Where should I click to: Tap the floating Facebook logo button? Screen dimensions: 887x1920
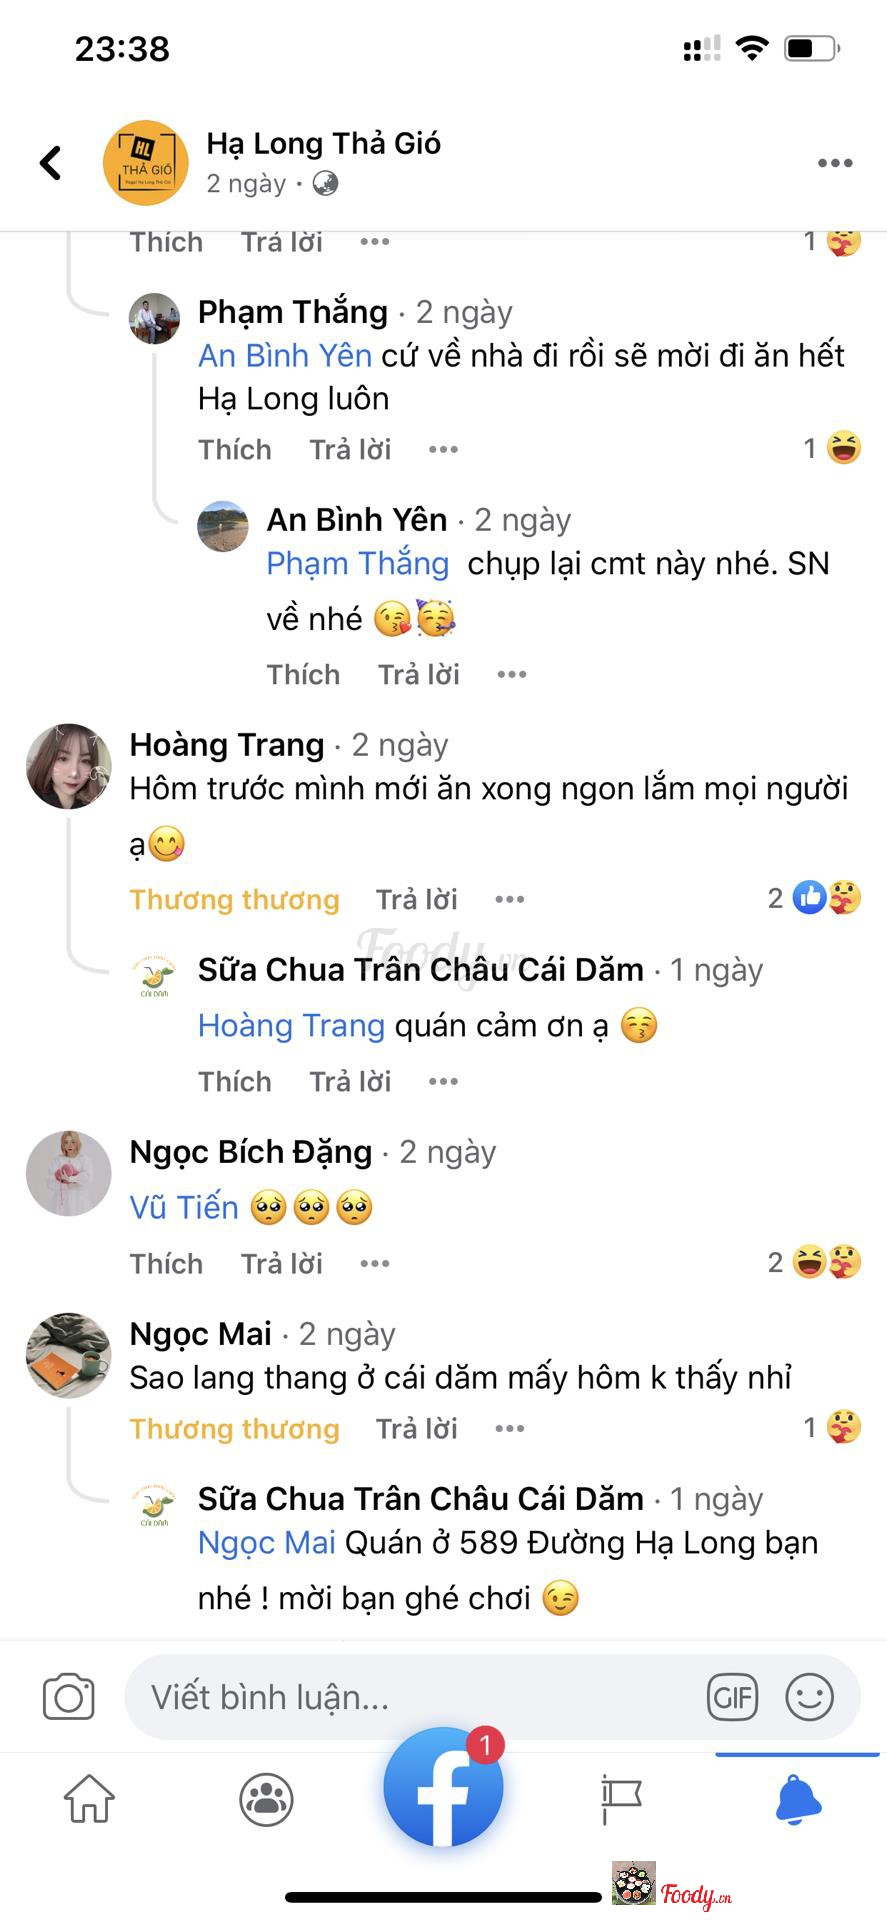tap(443, 1787)
